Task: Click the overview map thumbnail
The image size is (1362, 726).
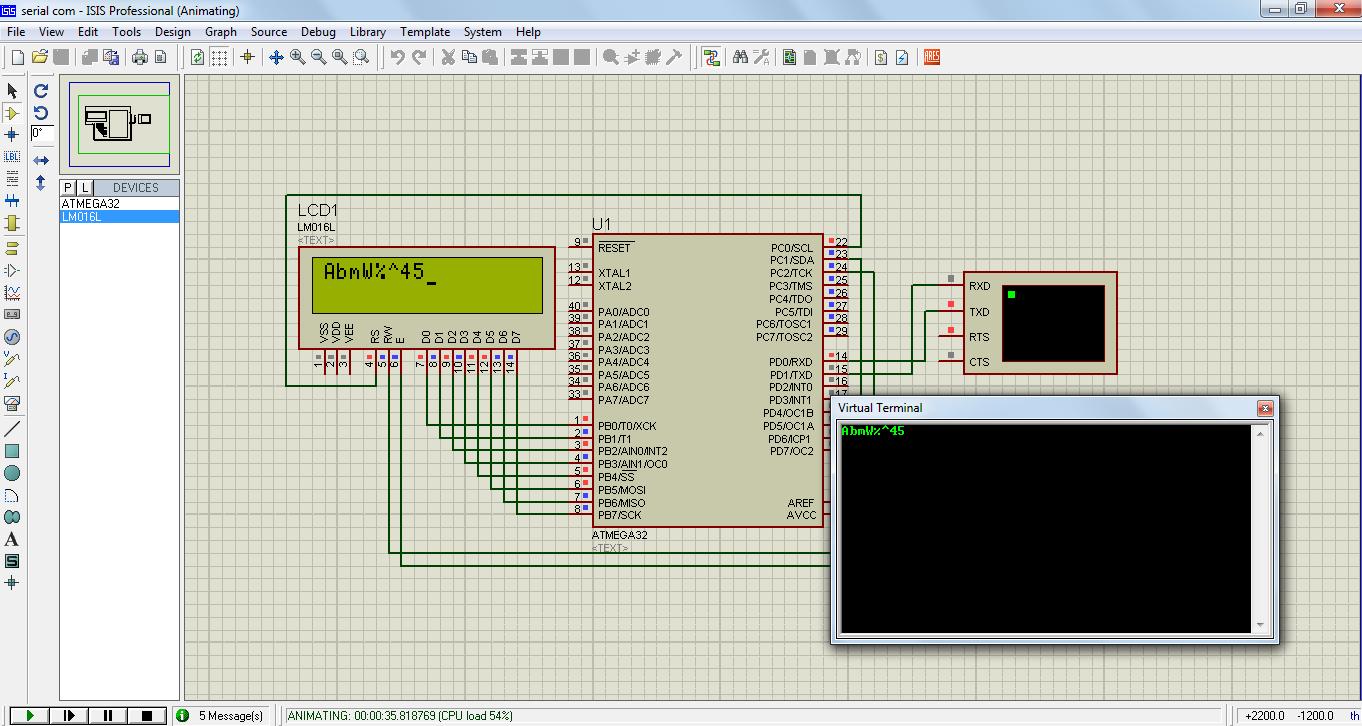Action: (x=119, y=124)
